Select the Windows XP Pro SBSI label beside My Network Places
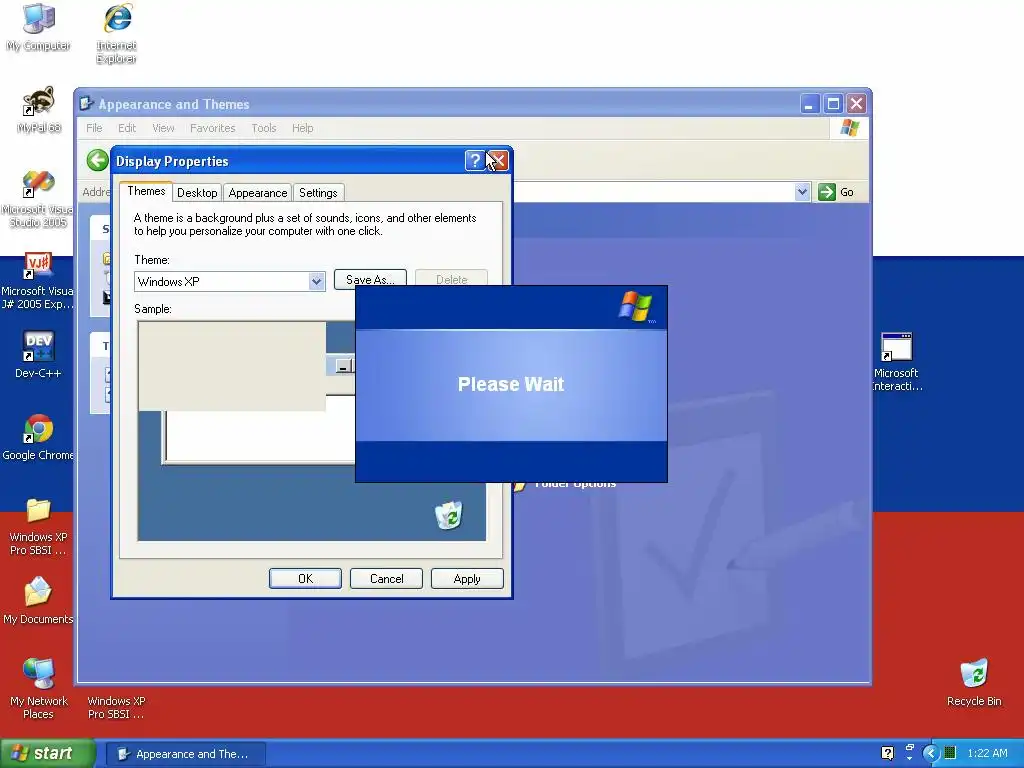The image size is (1024, 768). click(x=116, y=707)
